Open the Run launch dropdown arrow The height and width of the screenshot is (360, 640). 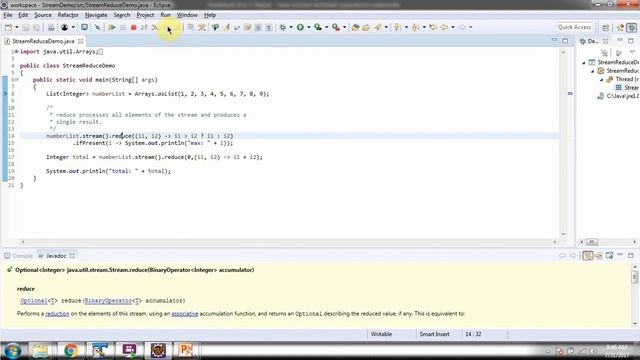[309, 27]
